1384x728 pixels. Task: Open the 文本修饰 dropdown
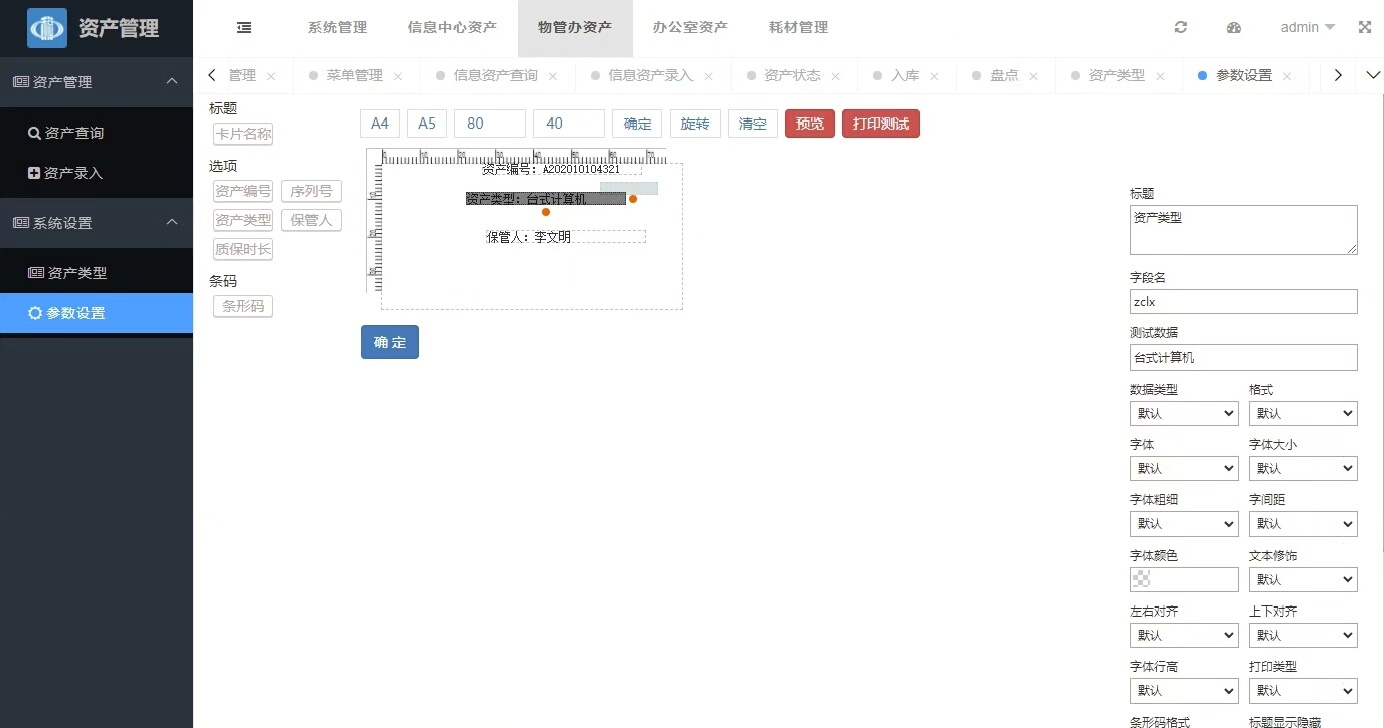coord(1303,579)
